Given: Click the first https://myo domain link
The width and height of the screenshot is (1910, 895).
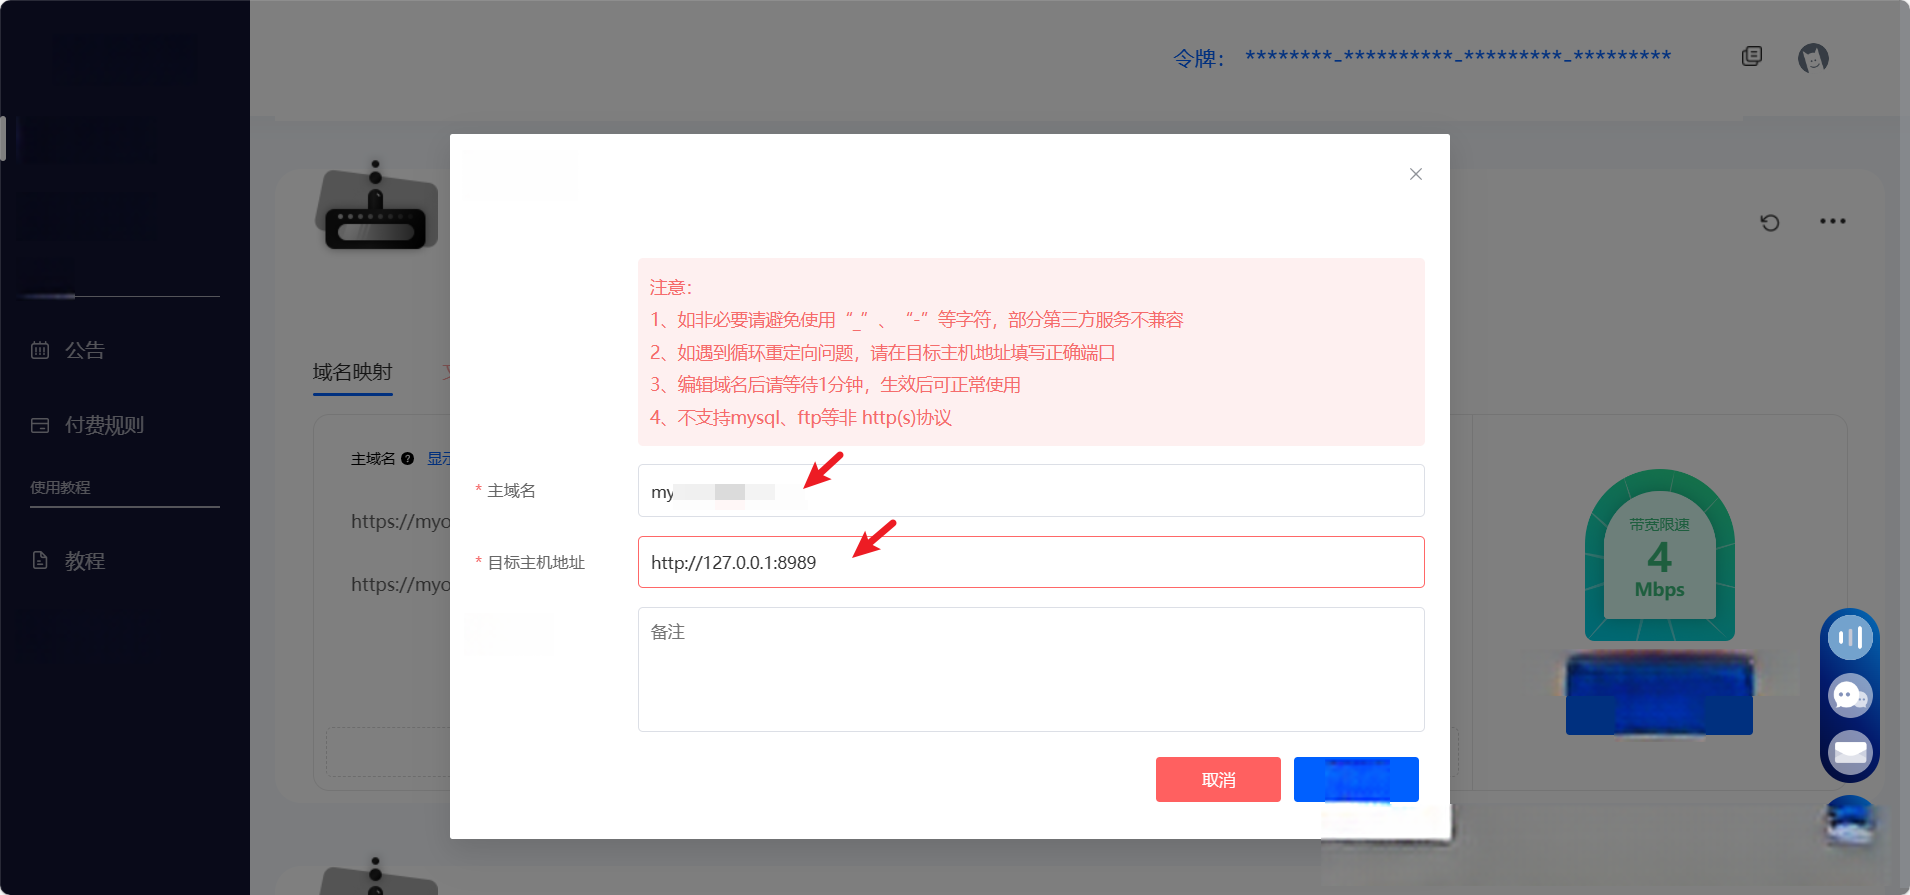Looking at the screenshot, I should [x=400, y=521].
